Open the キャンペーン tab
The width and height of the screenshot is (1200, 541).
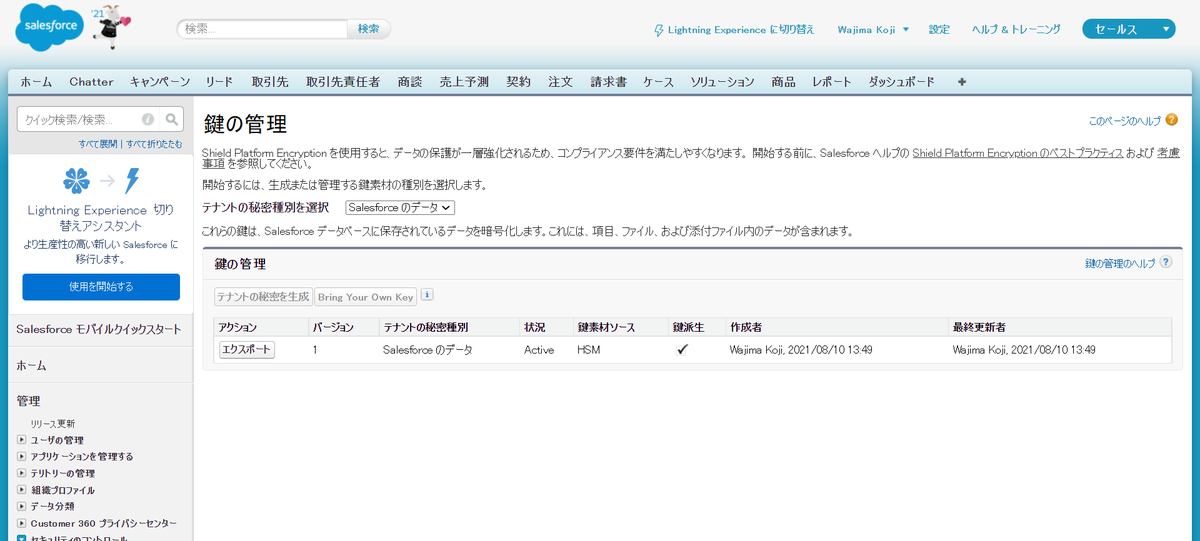point(160,82)
